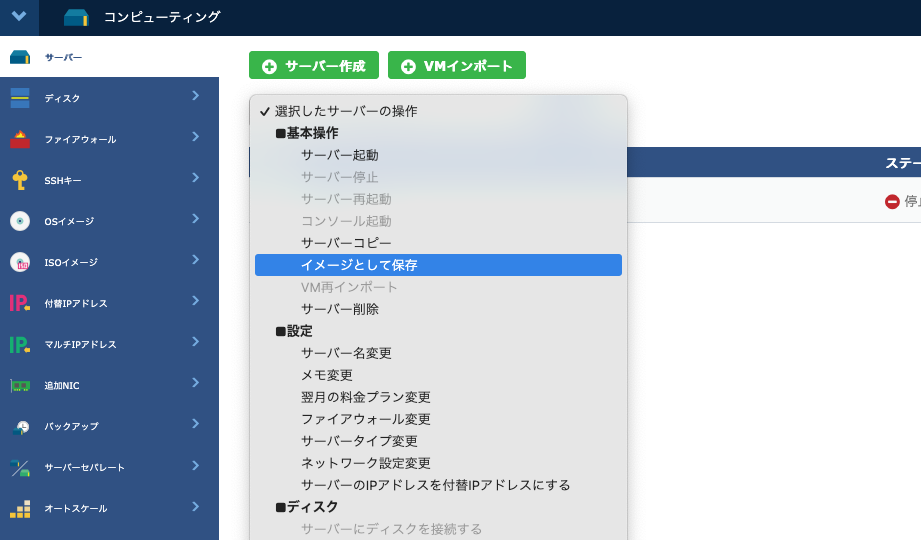Choose 翌月の料金プラン変更 option

(x=438, y=397)
